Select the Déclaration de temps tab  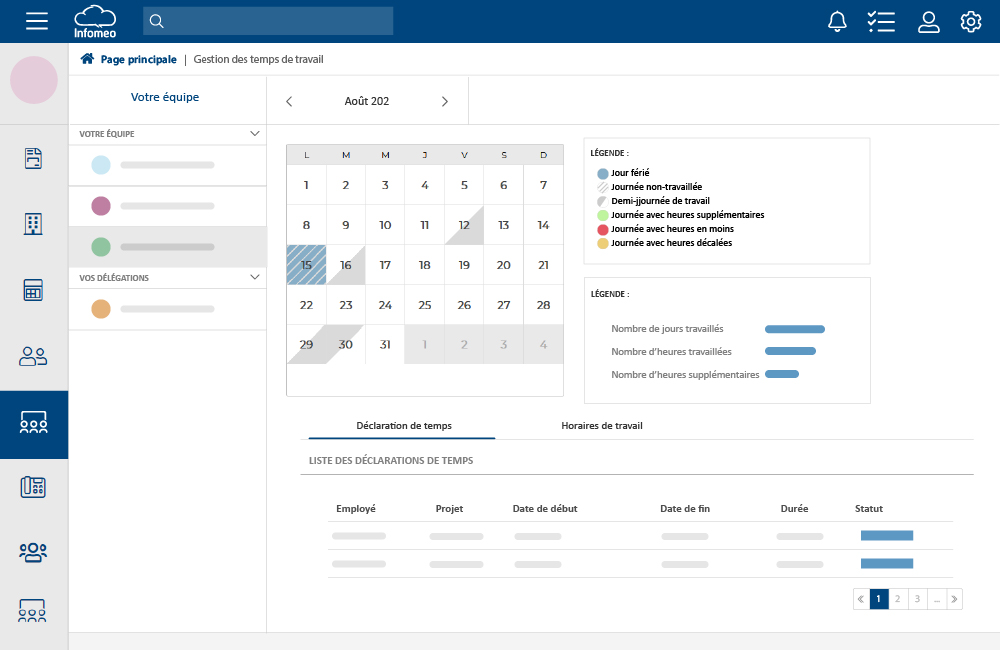pyautogui.click(x=403, y=425)
